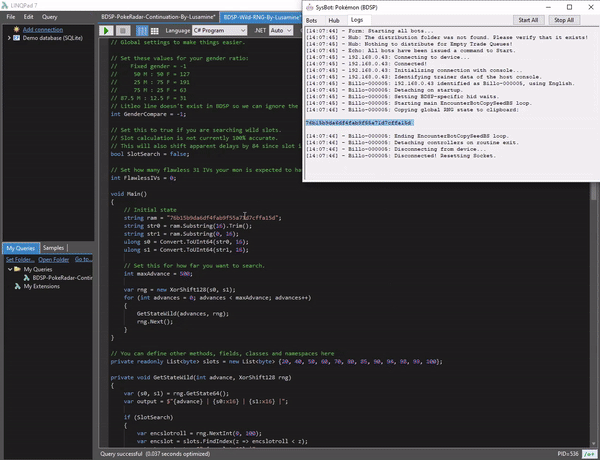This screenshot has width=600, height=460.
Task: Expand the Demo database (SQLite) node
Action: point(9,38)
